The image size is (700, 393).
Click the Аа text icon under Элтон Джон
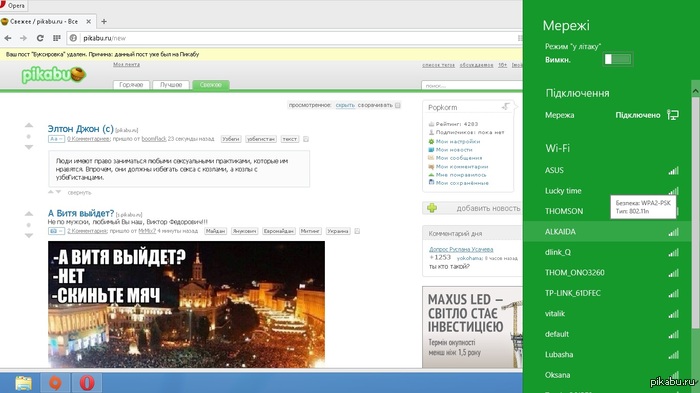pos(56,139)
